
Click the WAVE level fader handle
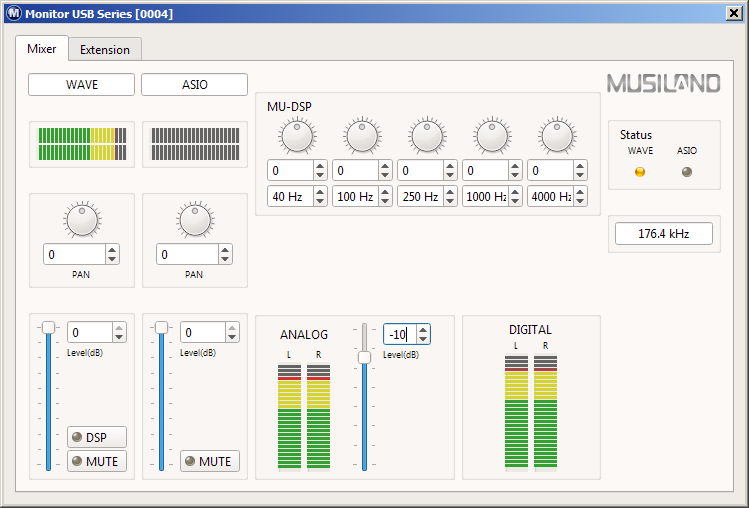click(48, 327)
